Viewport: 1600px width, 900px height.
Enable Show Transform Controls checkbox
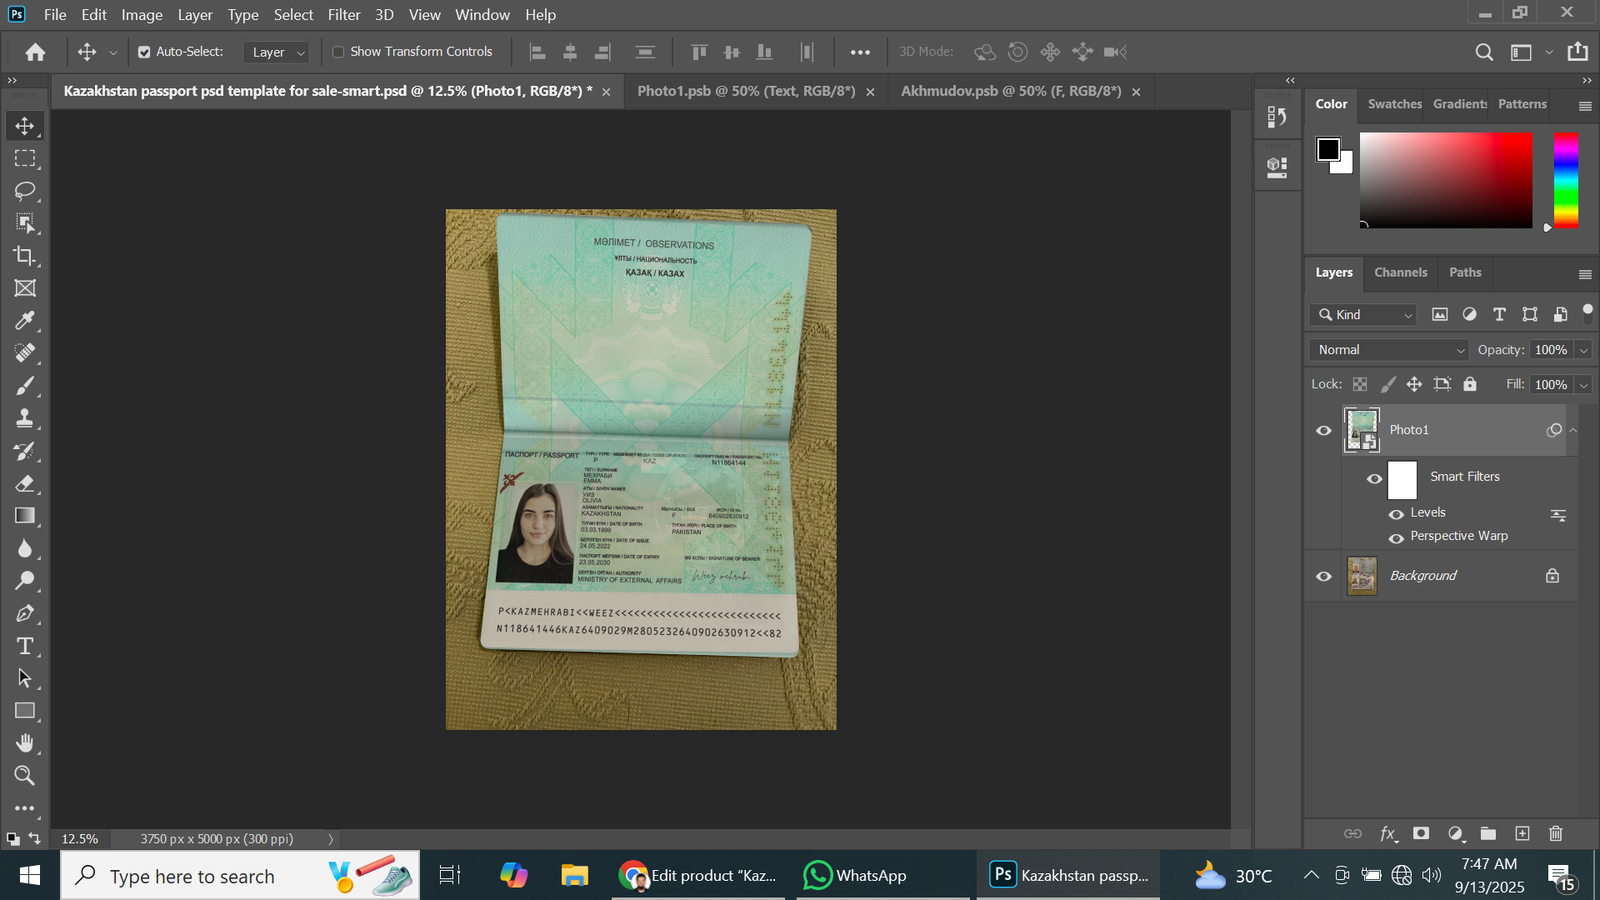click(338, 52)
